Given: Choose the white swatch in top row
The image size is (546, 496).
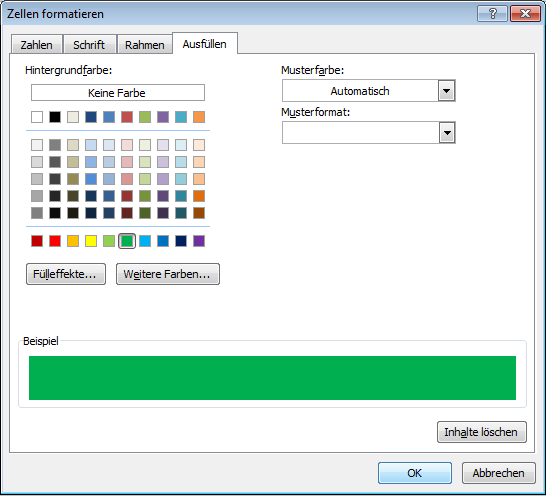Looking at the screenshot, I should click(x=37, y=117).
